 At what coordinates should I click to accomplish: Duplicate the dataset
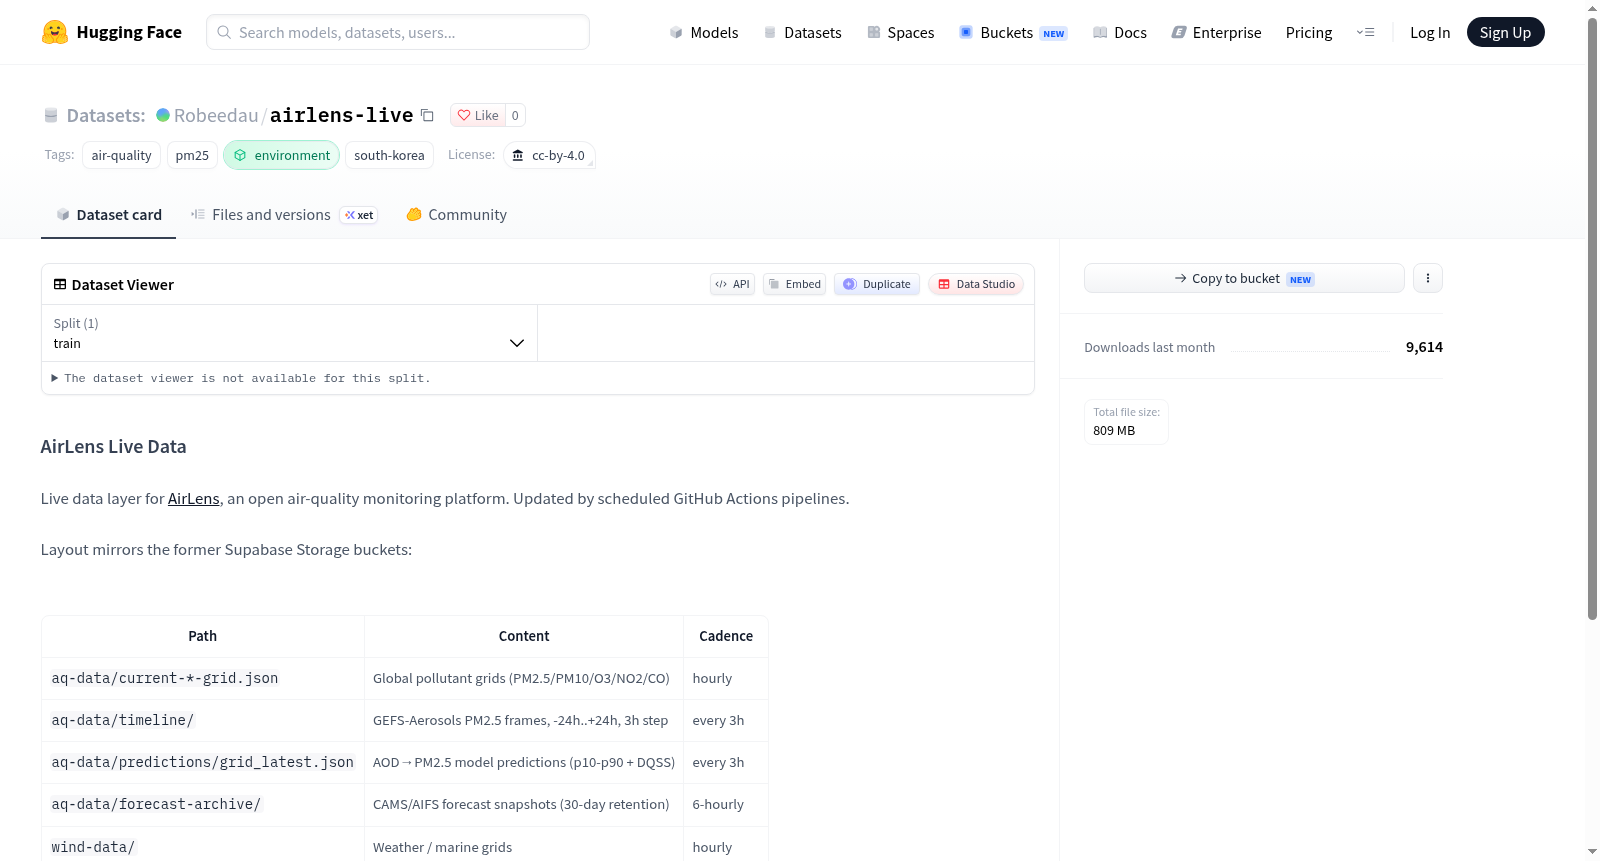pos(877,284)
